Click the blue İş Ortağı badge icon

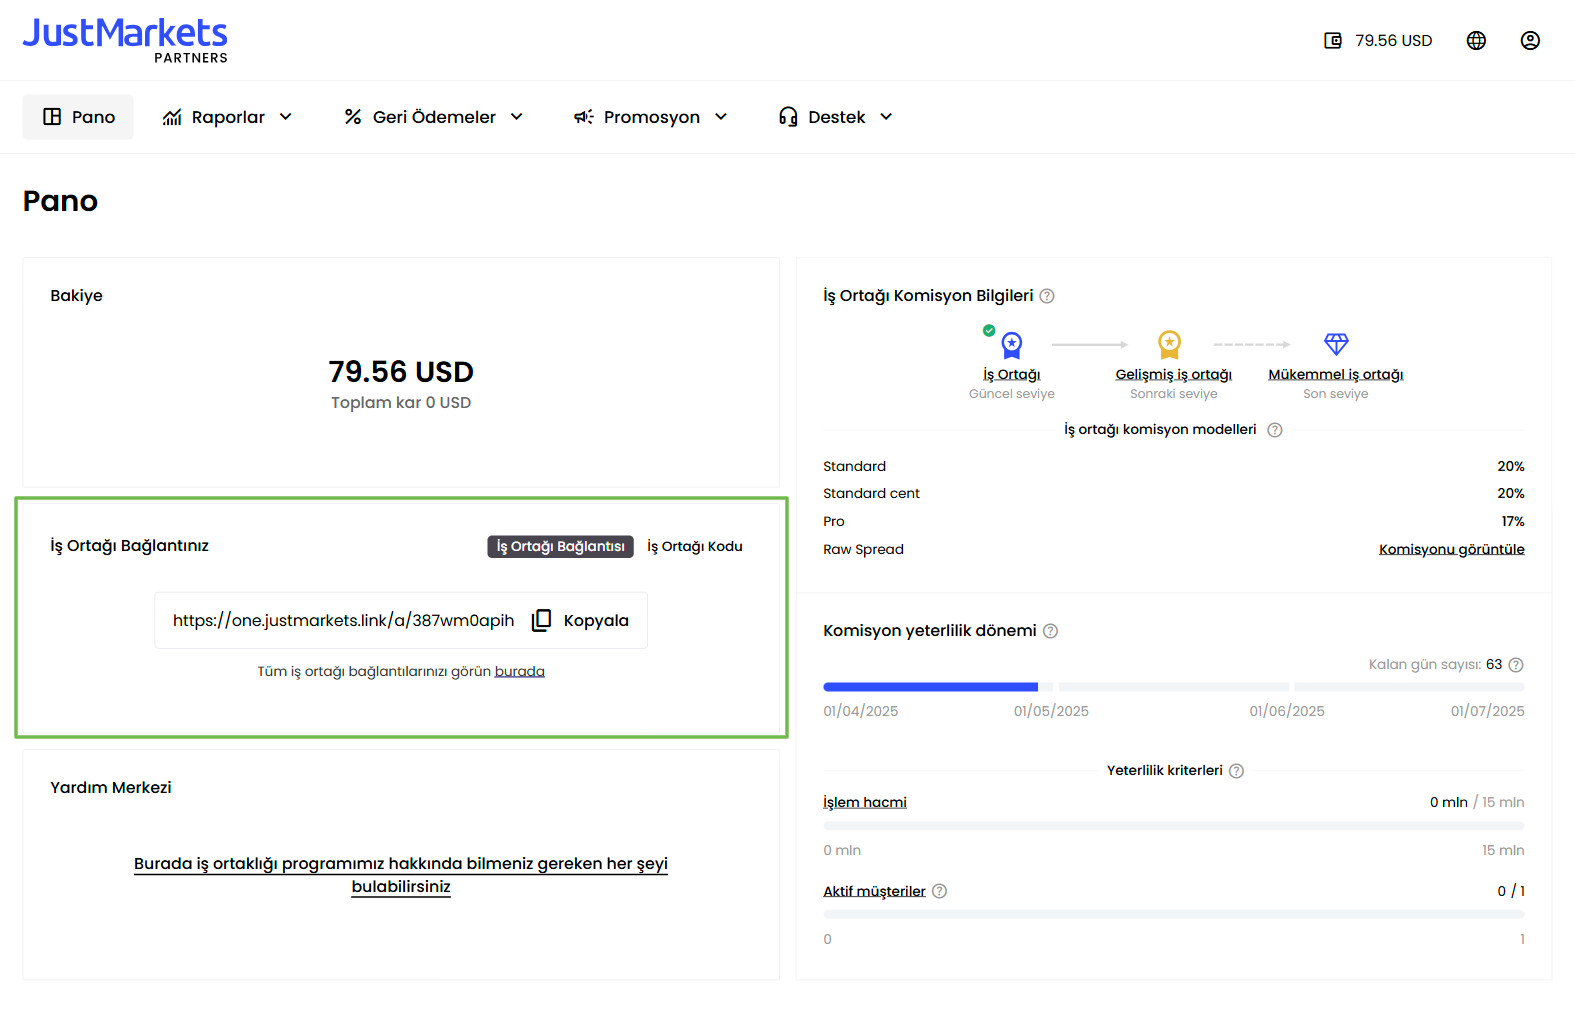click(1012, 345)
